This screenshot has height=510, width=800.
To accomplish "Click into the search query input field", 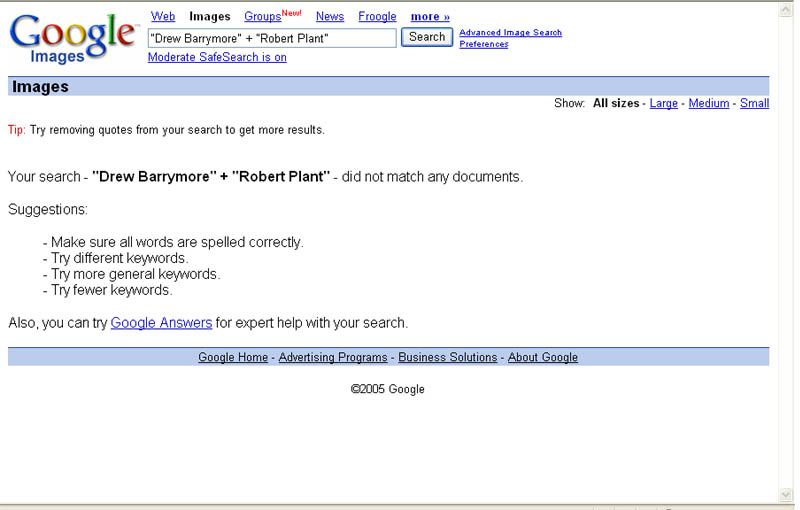I will (272, 38).
